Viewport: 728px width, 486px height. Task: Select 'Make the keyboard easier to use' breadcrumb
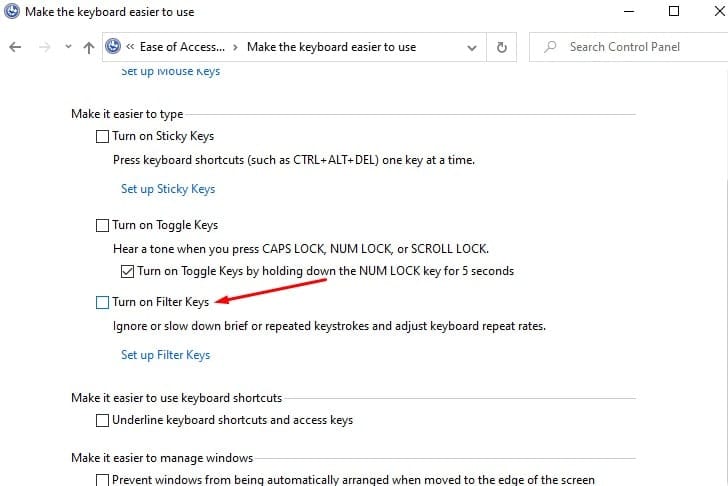click(332, 47)
